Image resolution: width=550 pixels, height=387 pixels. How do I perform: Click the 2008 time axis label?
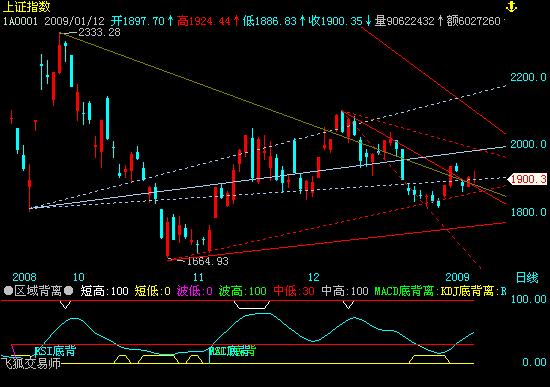click(24, 277)
